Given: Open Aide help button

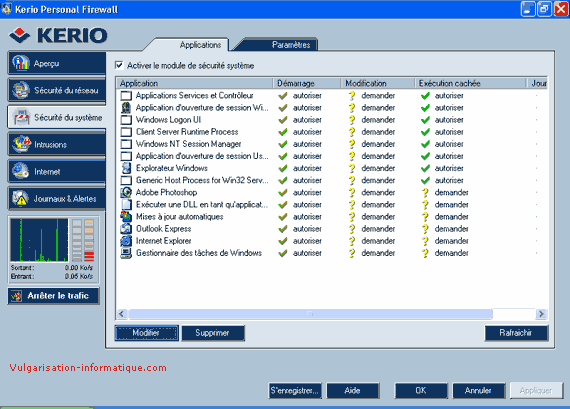Looking at the screenshot, I should 353,390.
